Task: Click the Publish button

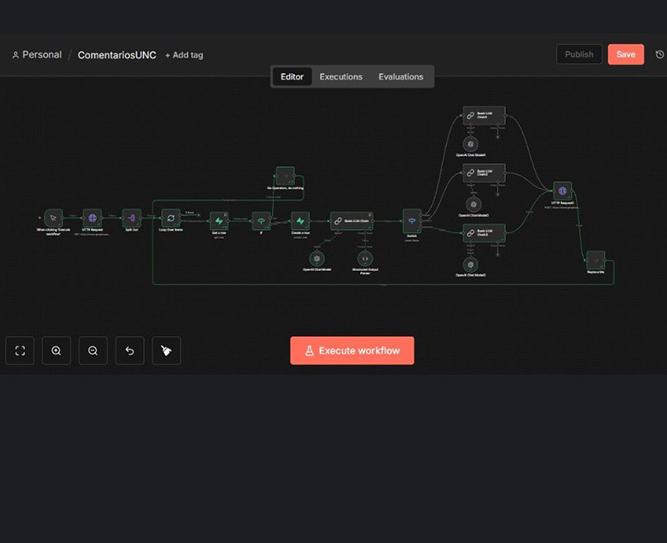Action: (x=579, y=54)
